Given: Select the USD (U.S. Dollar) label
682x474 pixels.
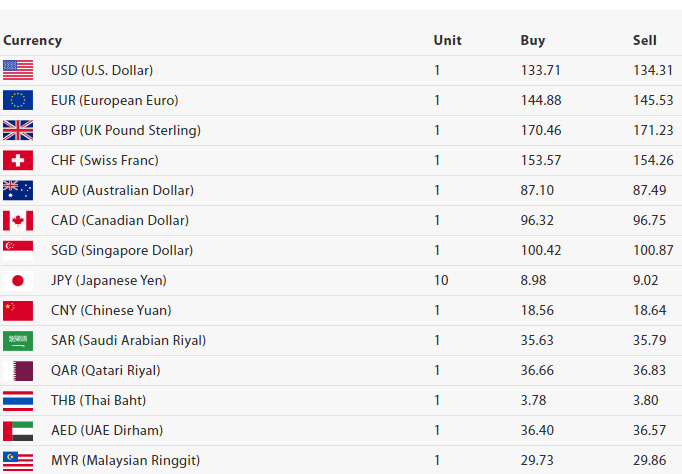Looking at the screenshot, I should pos(102,70).
